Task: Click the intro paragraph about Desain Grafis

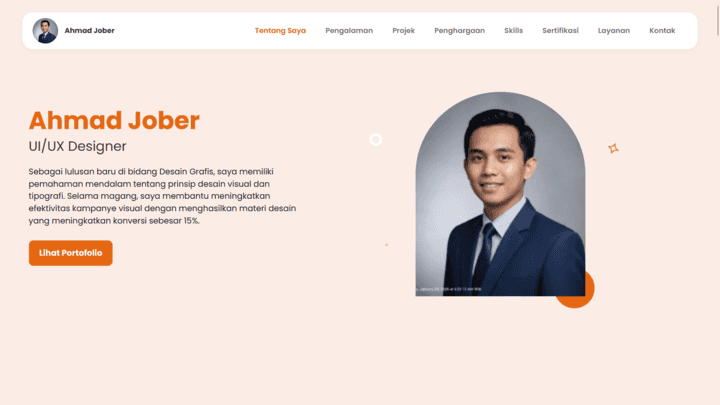Action: click(x=162, y=196)
